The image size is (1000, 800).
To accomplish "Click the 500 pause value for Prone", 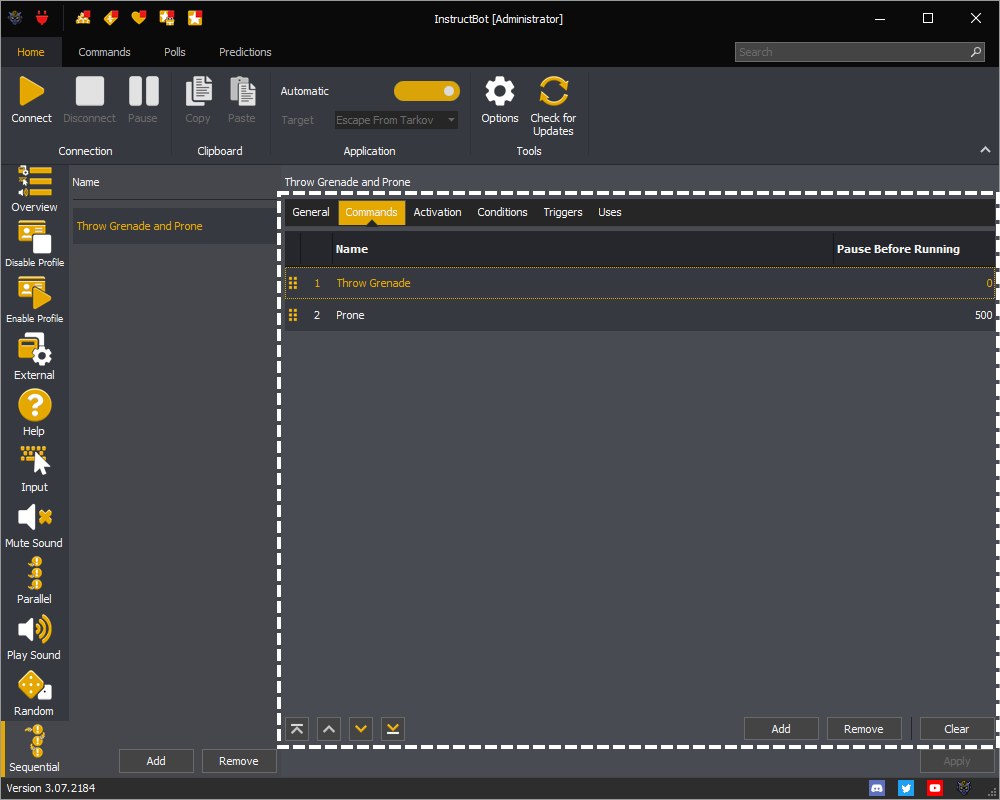I will point(983,315).
